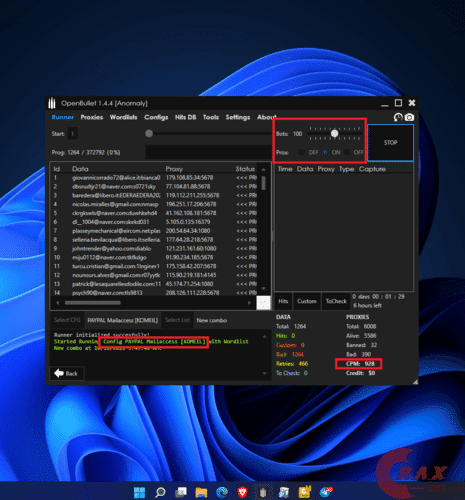Click the 'Credit: $0' value
This screenshot has width=465, height=500.
pos(361,373)
